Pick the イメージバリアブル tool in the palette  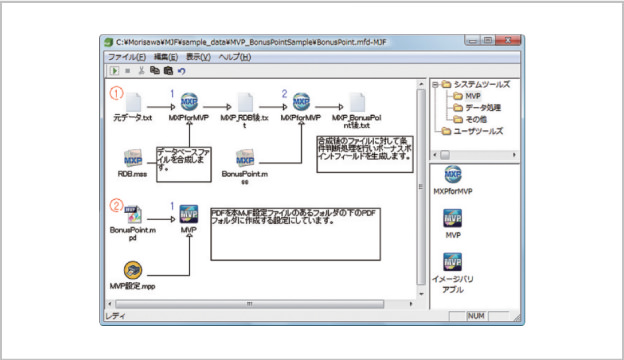452,262
